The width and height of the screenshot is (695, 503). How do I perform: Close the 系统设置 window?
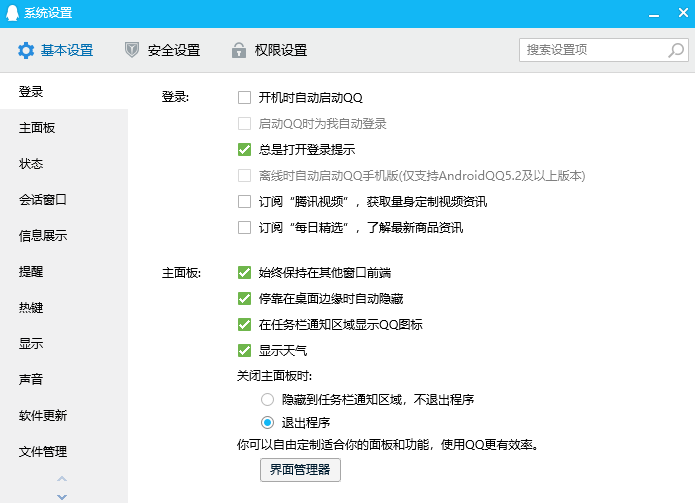pos(683,13)
